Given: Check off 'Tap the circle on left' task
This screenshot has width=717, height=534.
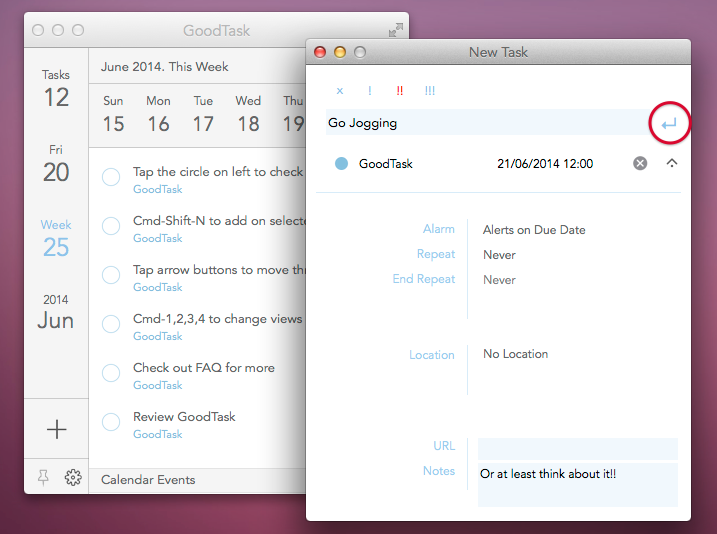Looking at the screenshot, I should coord(111,177).
